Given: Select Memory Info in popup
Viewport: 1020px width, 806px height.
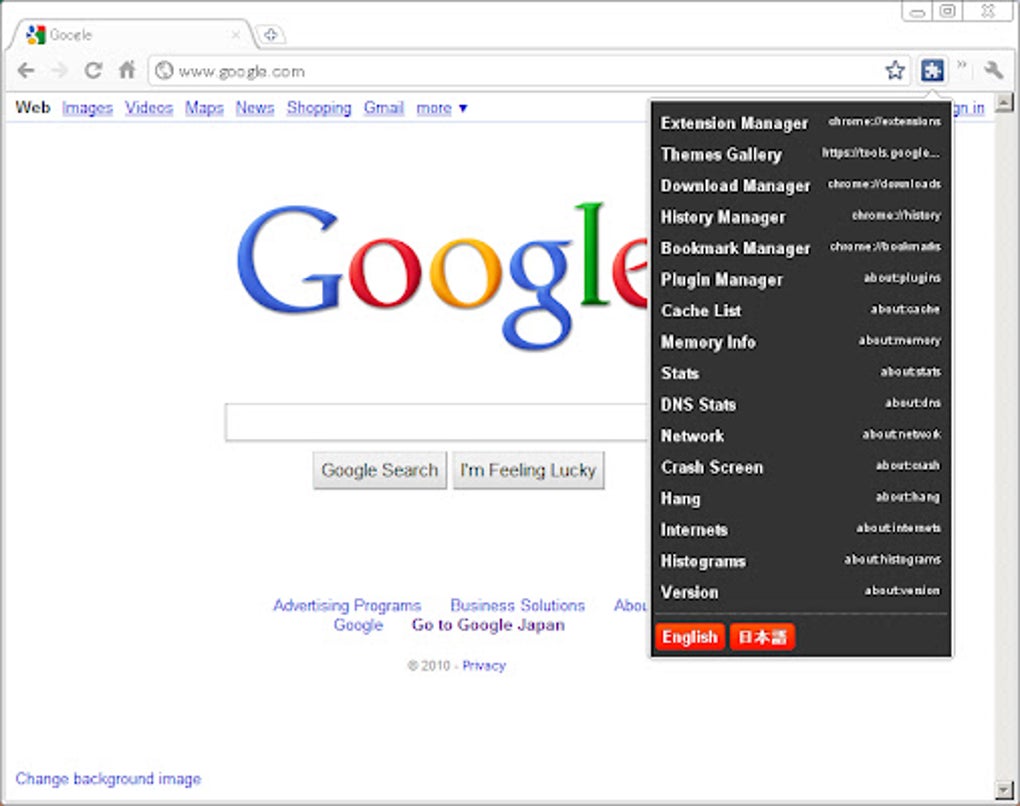Looking at the screenshot, I should [x=801, y=342].
